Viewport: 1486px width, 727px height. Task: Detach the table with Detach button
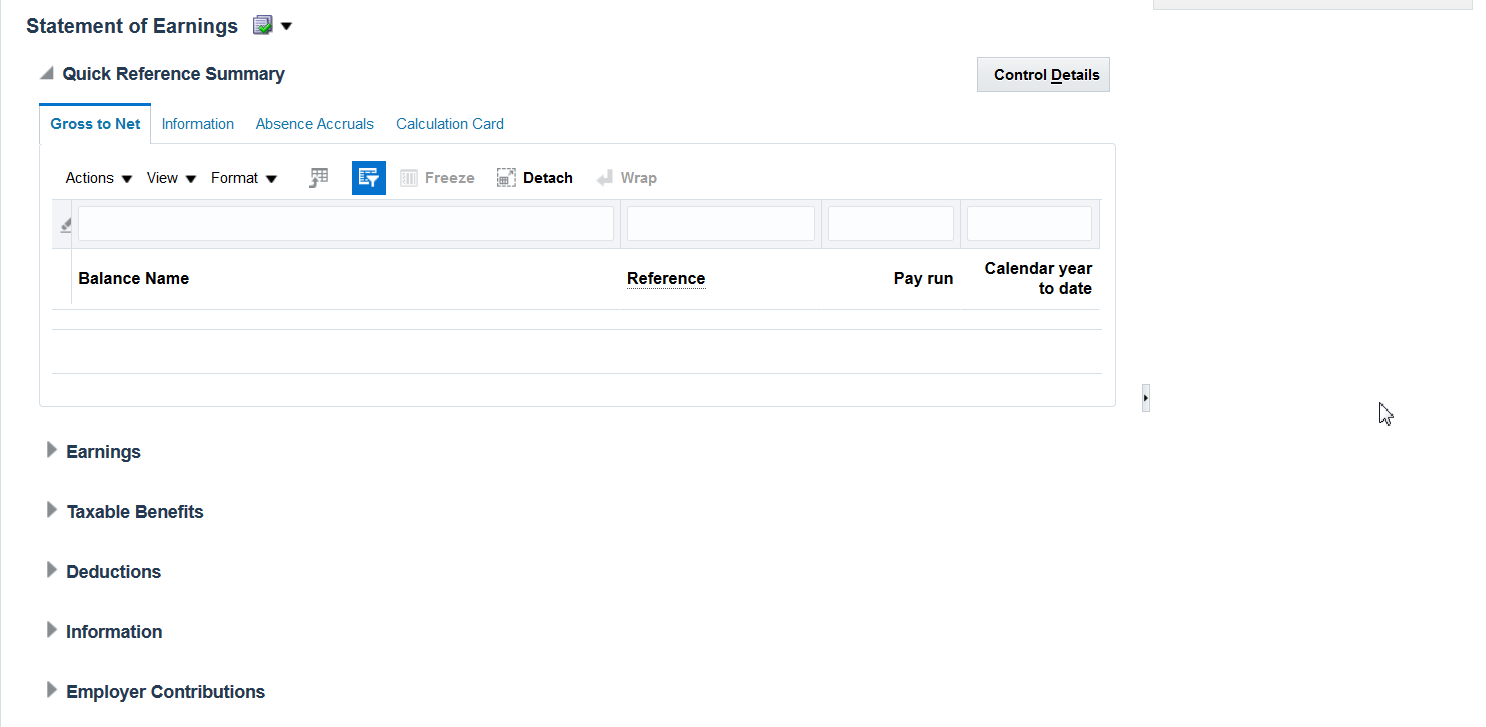tap(535, 178)
